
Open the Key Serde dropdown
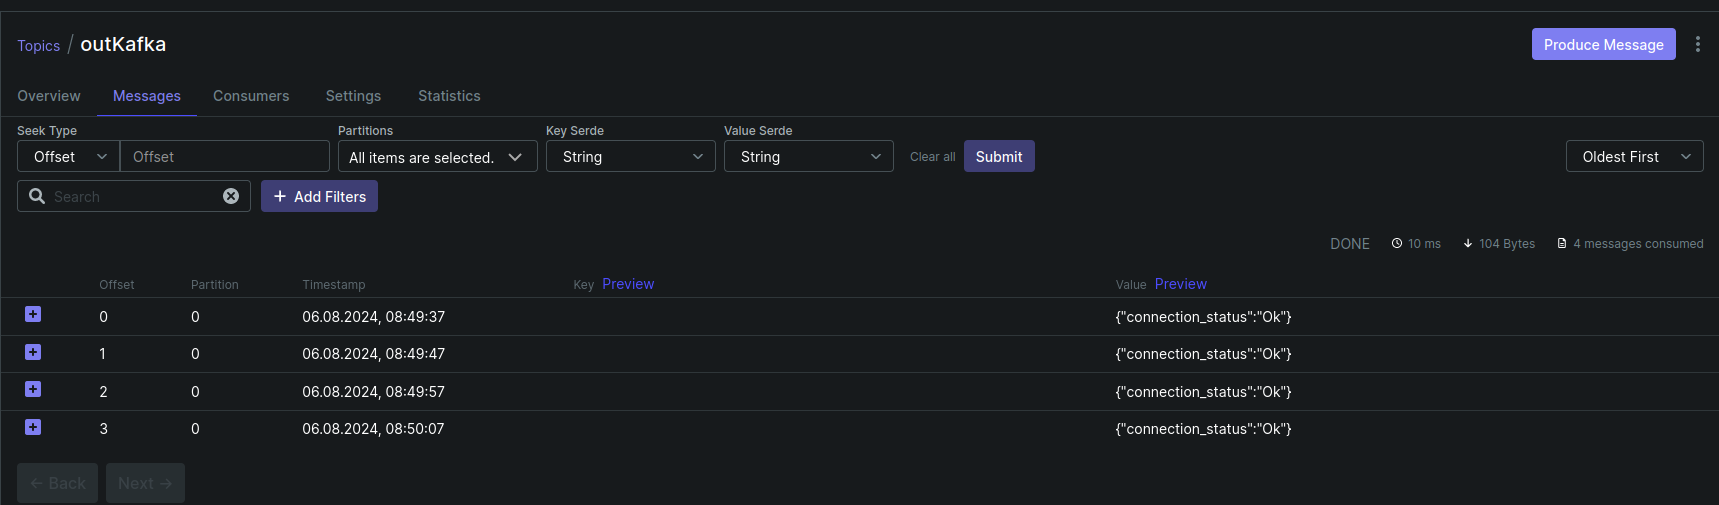click(x=630, y=157)
